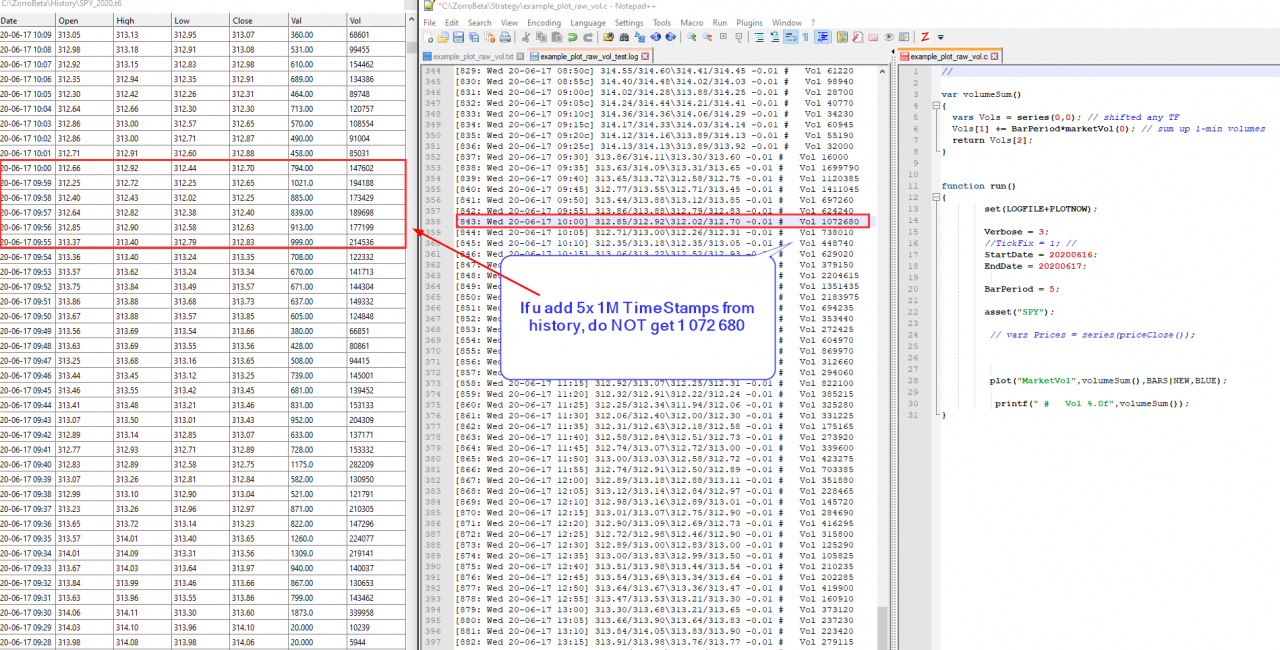Open the Encoding menu
The height and width of the screenshot is (650, 1280).
pos(544,22)
